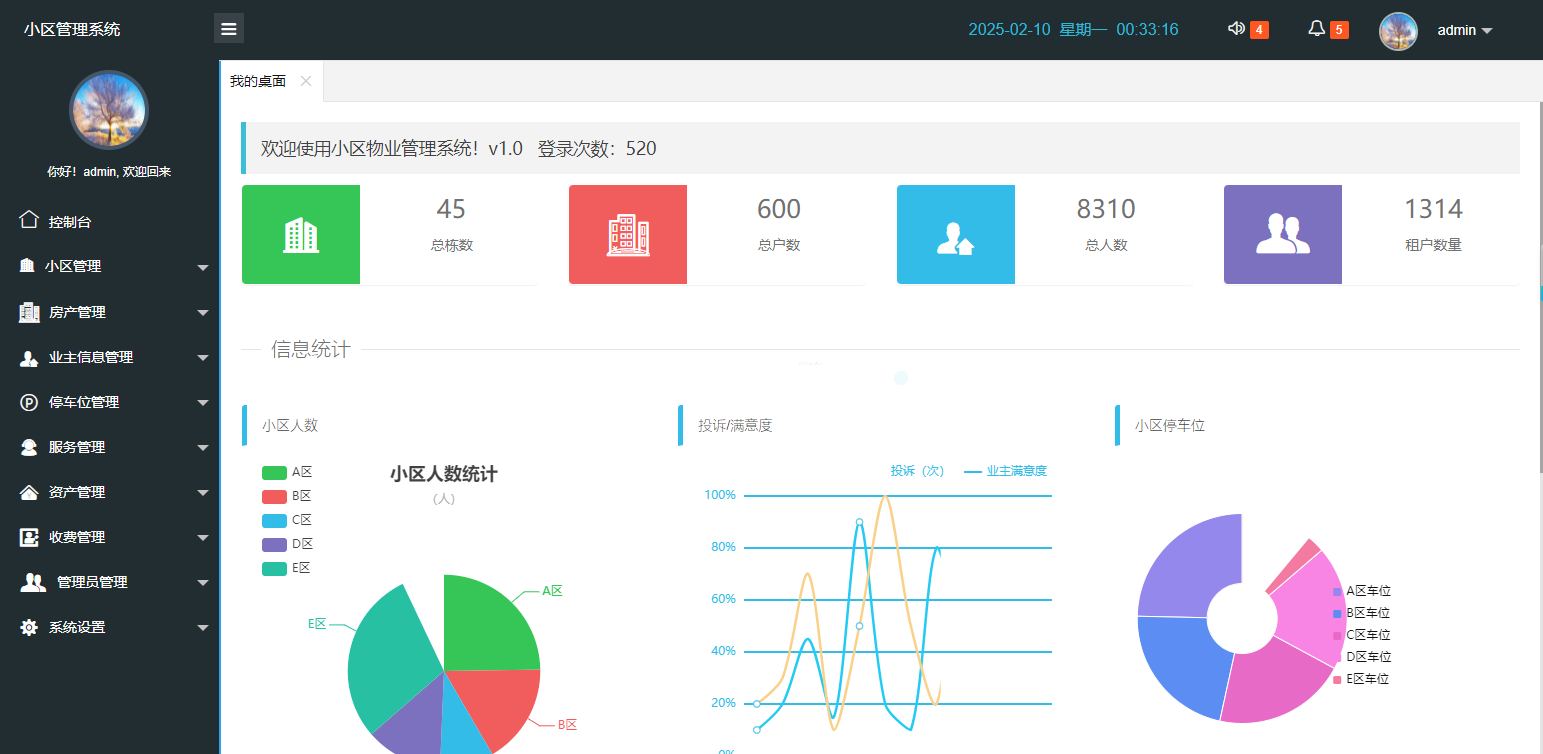1543x754 pixels.
Task: Expand the 小区管理 sidebar menu
Action: [110, 267]
